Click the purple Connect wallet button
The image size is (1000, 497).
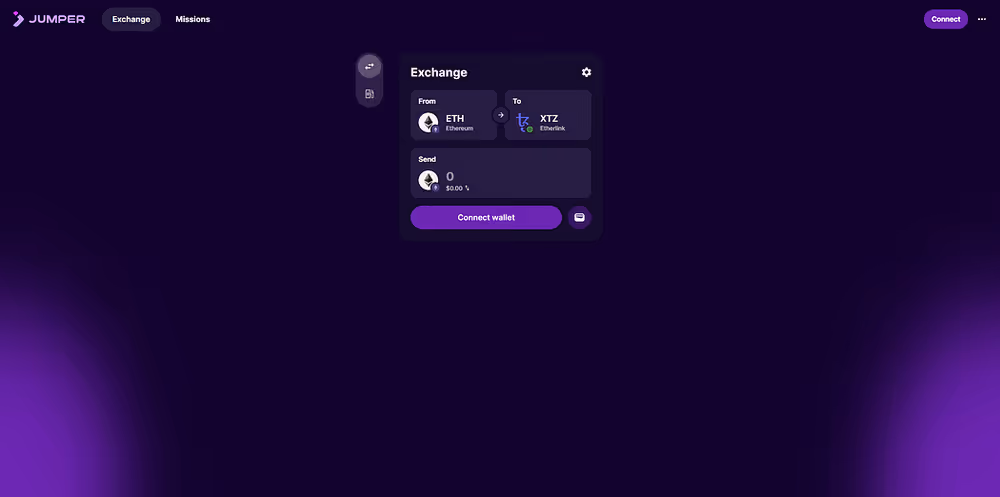click(486, 218)
